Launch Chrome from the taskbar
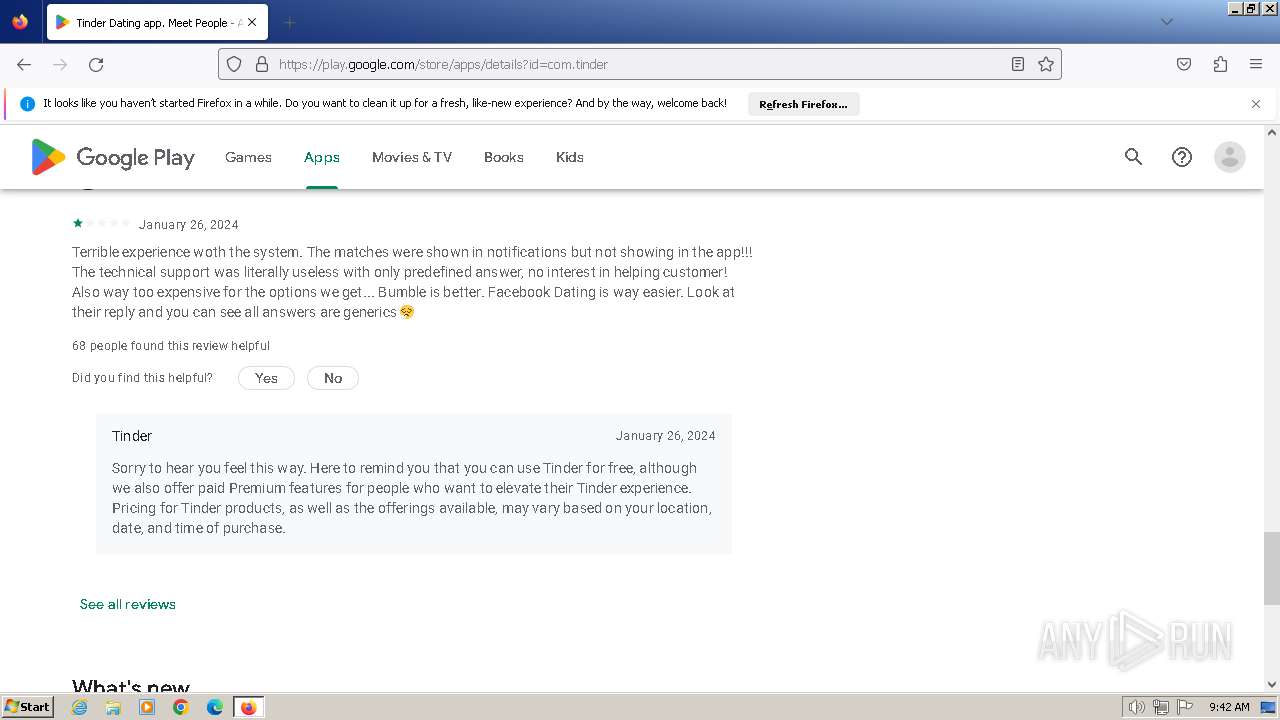1280x720 pixels. (181, 707)
